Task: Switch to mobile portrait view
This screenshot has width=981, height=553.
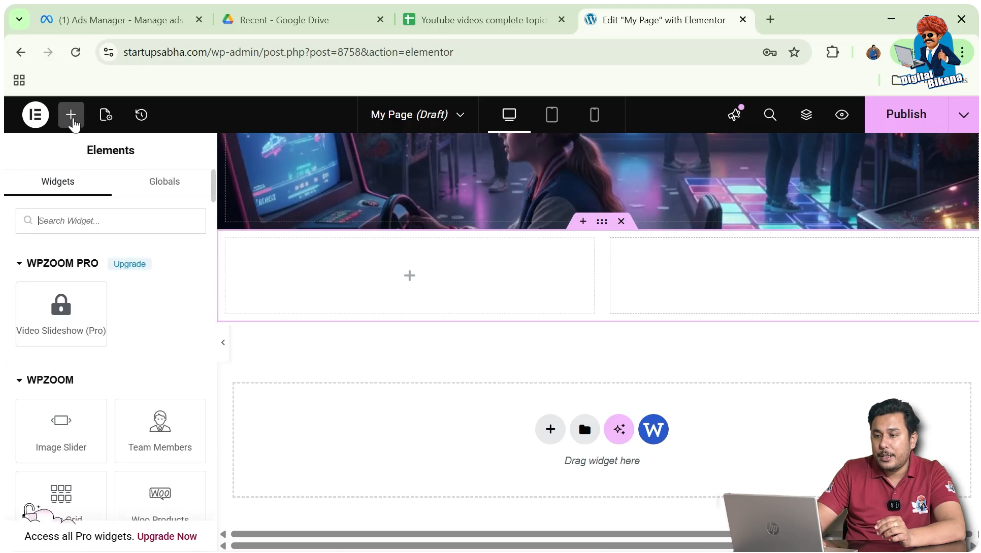Action: (594, 115)
